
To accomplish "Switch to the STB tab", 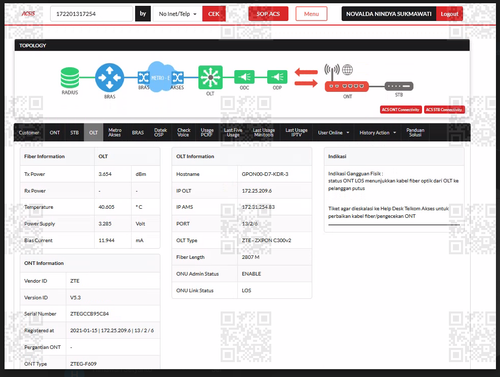I will pyautogui.click(x=74, y=133).
